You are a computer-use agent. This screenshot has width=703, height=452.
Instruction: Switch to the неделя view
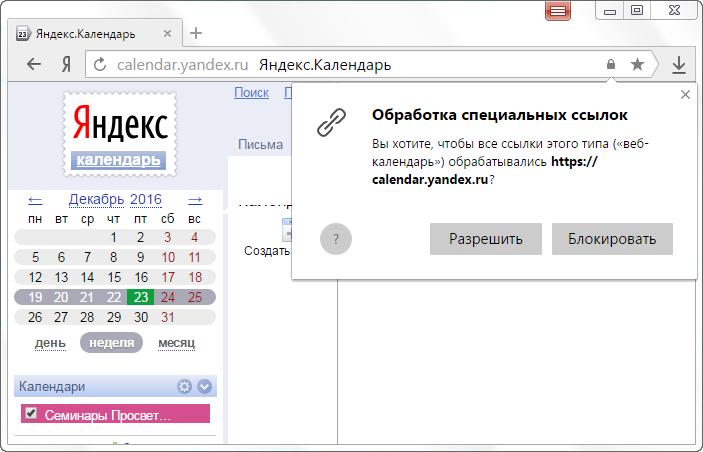pyautogui.click(x=112, y=343)
